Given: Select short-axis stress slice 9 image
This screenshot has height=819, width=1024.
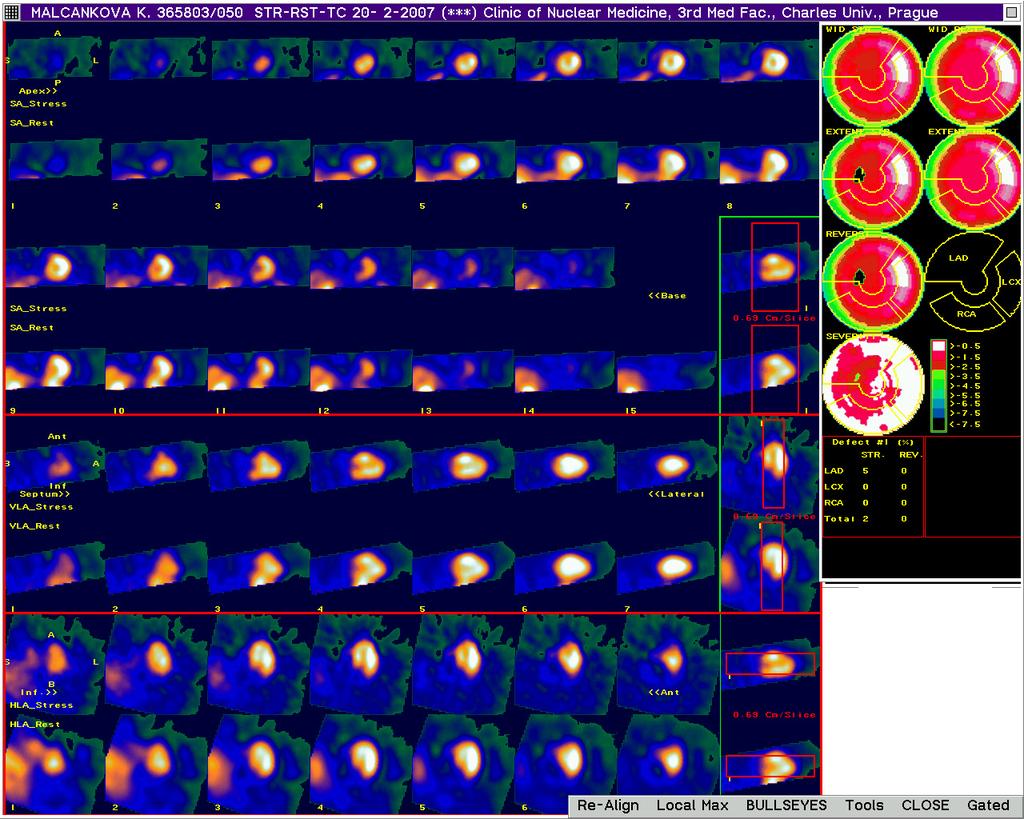Looking at the screenshot, I should [x=55, y=266].
